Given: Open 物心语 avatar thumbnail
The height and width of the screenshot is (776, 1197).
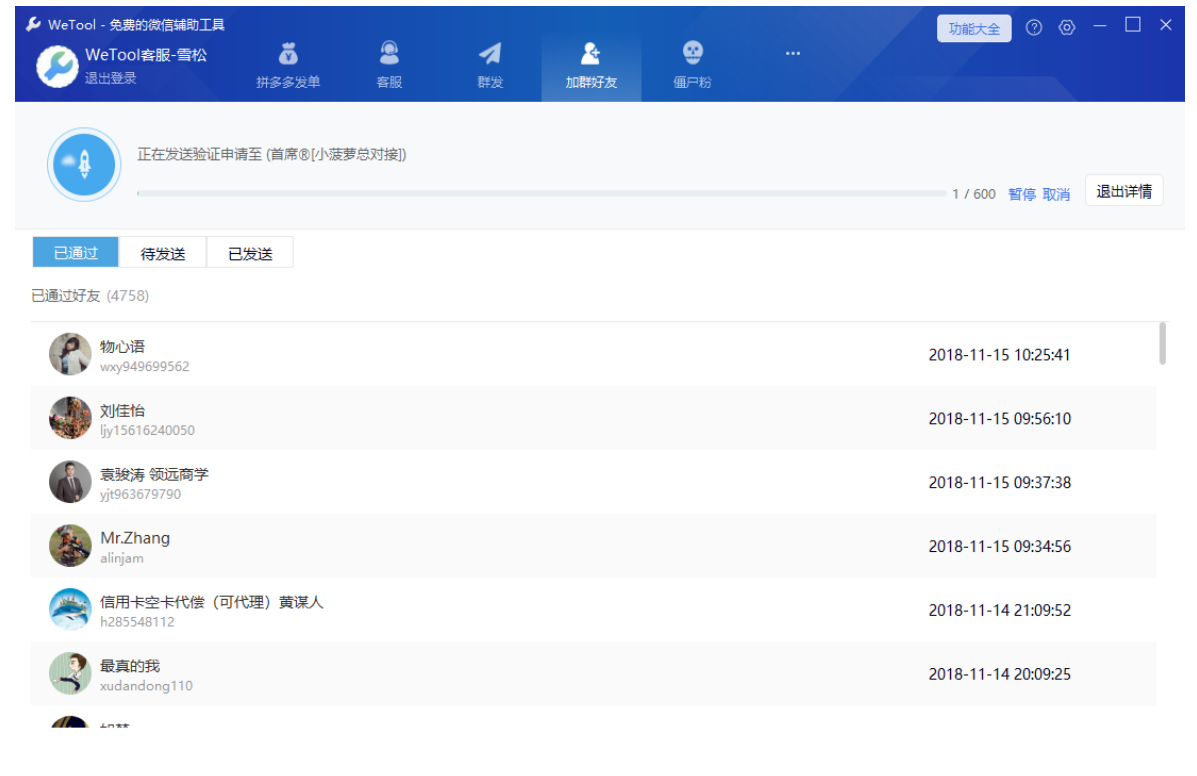Looking at the screenshot, I should pyautogui.click(x=70, y=354).
